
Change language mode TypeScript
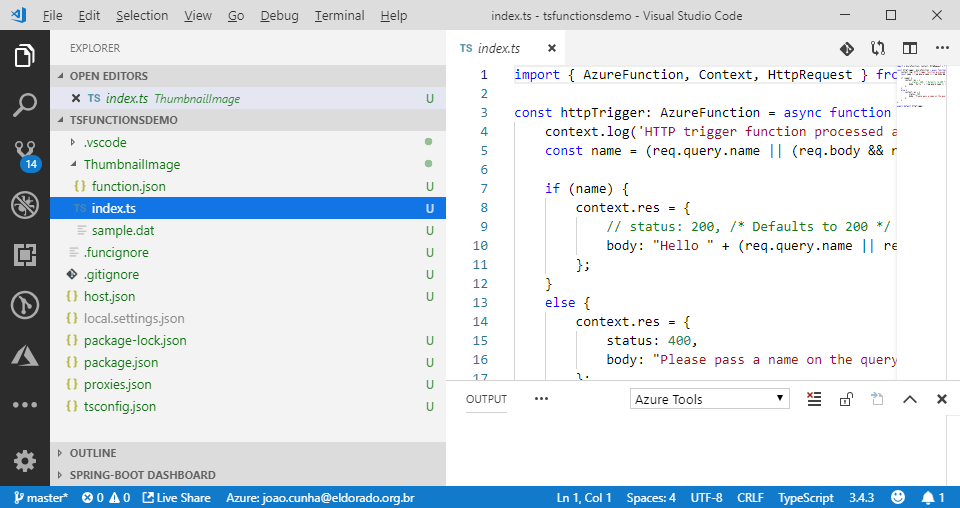point(806,498)
